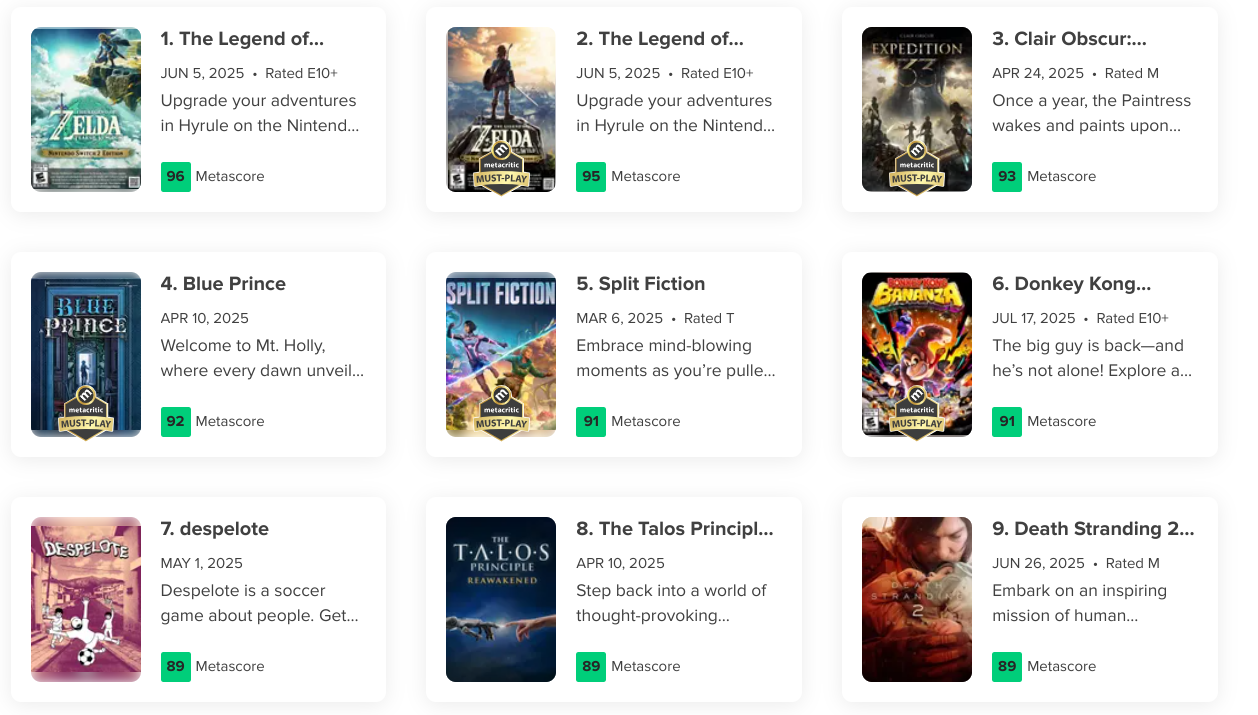Click Must-Play badge on Donkey Kong Bananza cover
Viewport: 1258px width, 715px height.
click(x=916, y=416)
